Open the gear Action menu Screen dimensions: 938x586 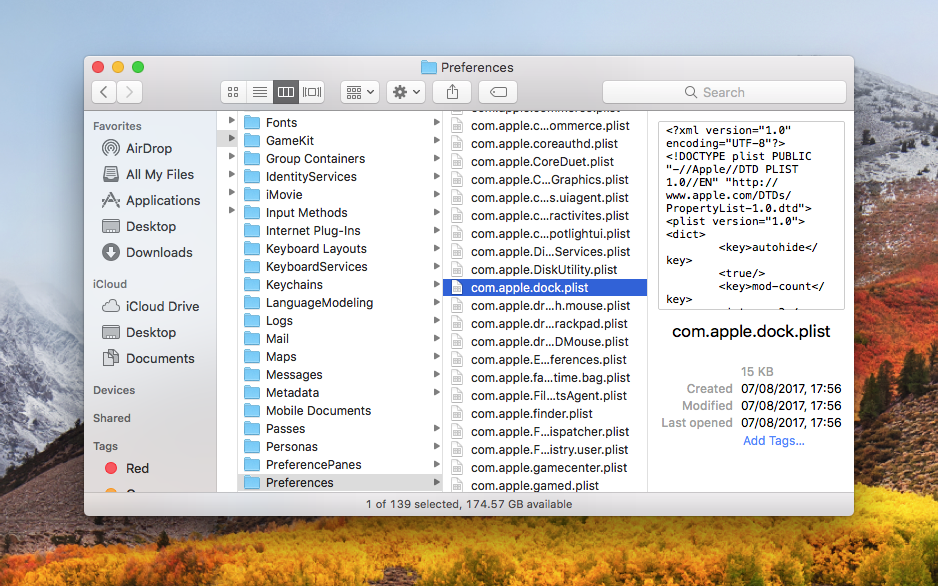click(406, 92)
